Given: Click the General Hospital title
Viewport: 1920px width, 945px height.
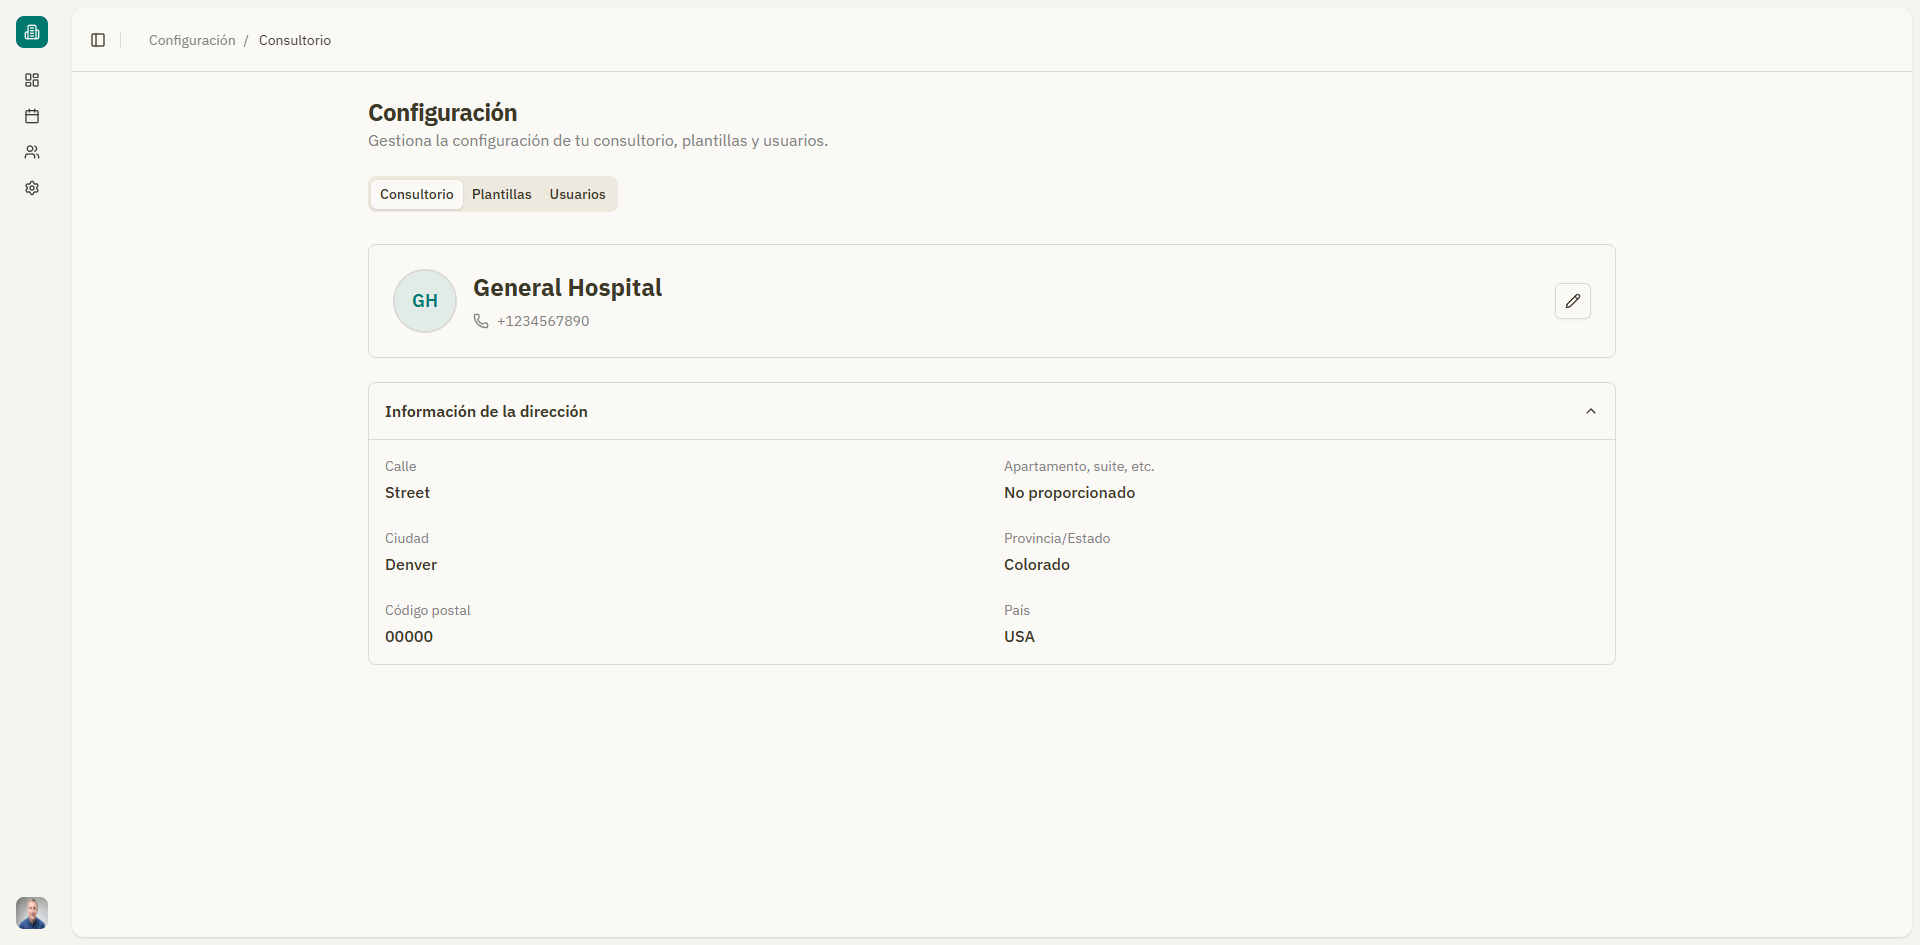Looking at the screenshot, I should [x=567, y=288].
